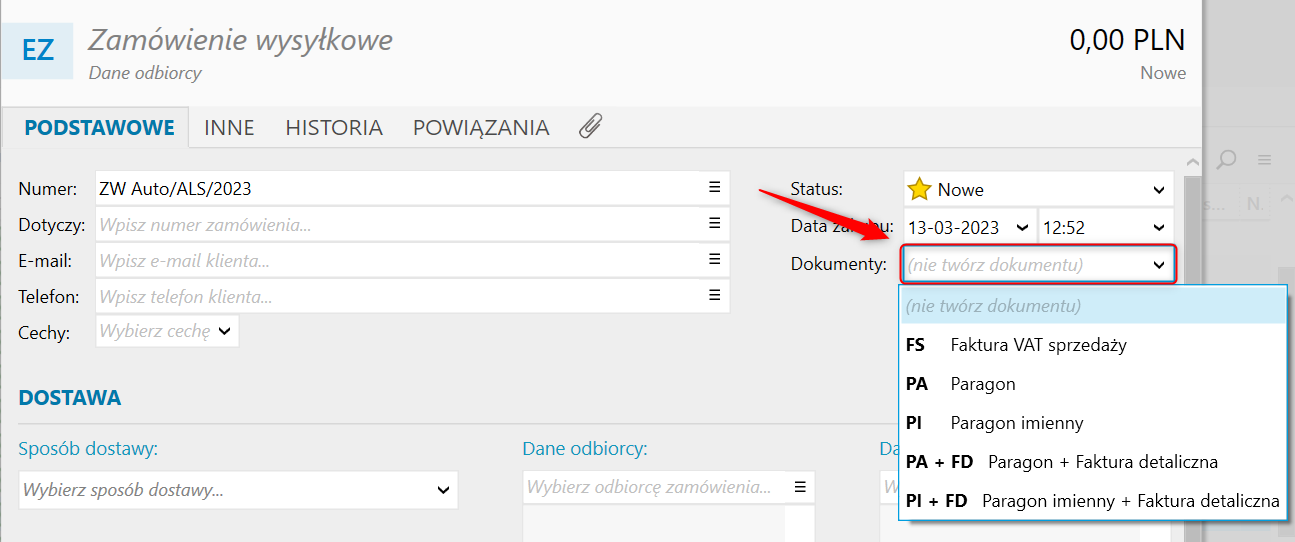This screenshot has width=1295, height=542.
Task: Choose Paragon imienny option
Action: (x=1016, y=423)
